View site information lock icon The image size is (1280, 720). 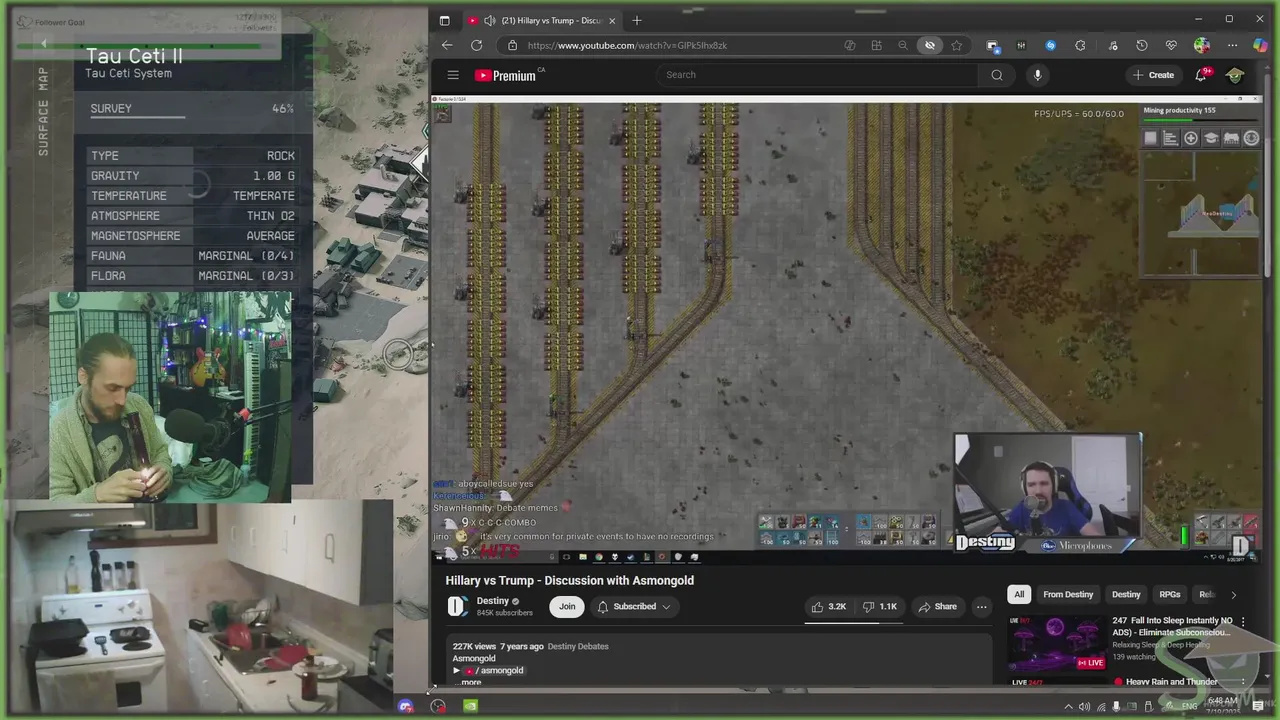[513, 45]
